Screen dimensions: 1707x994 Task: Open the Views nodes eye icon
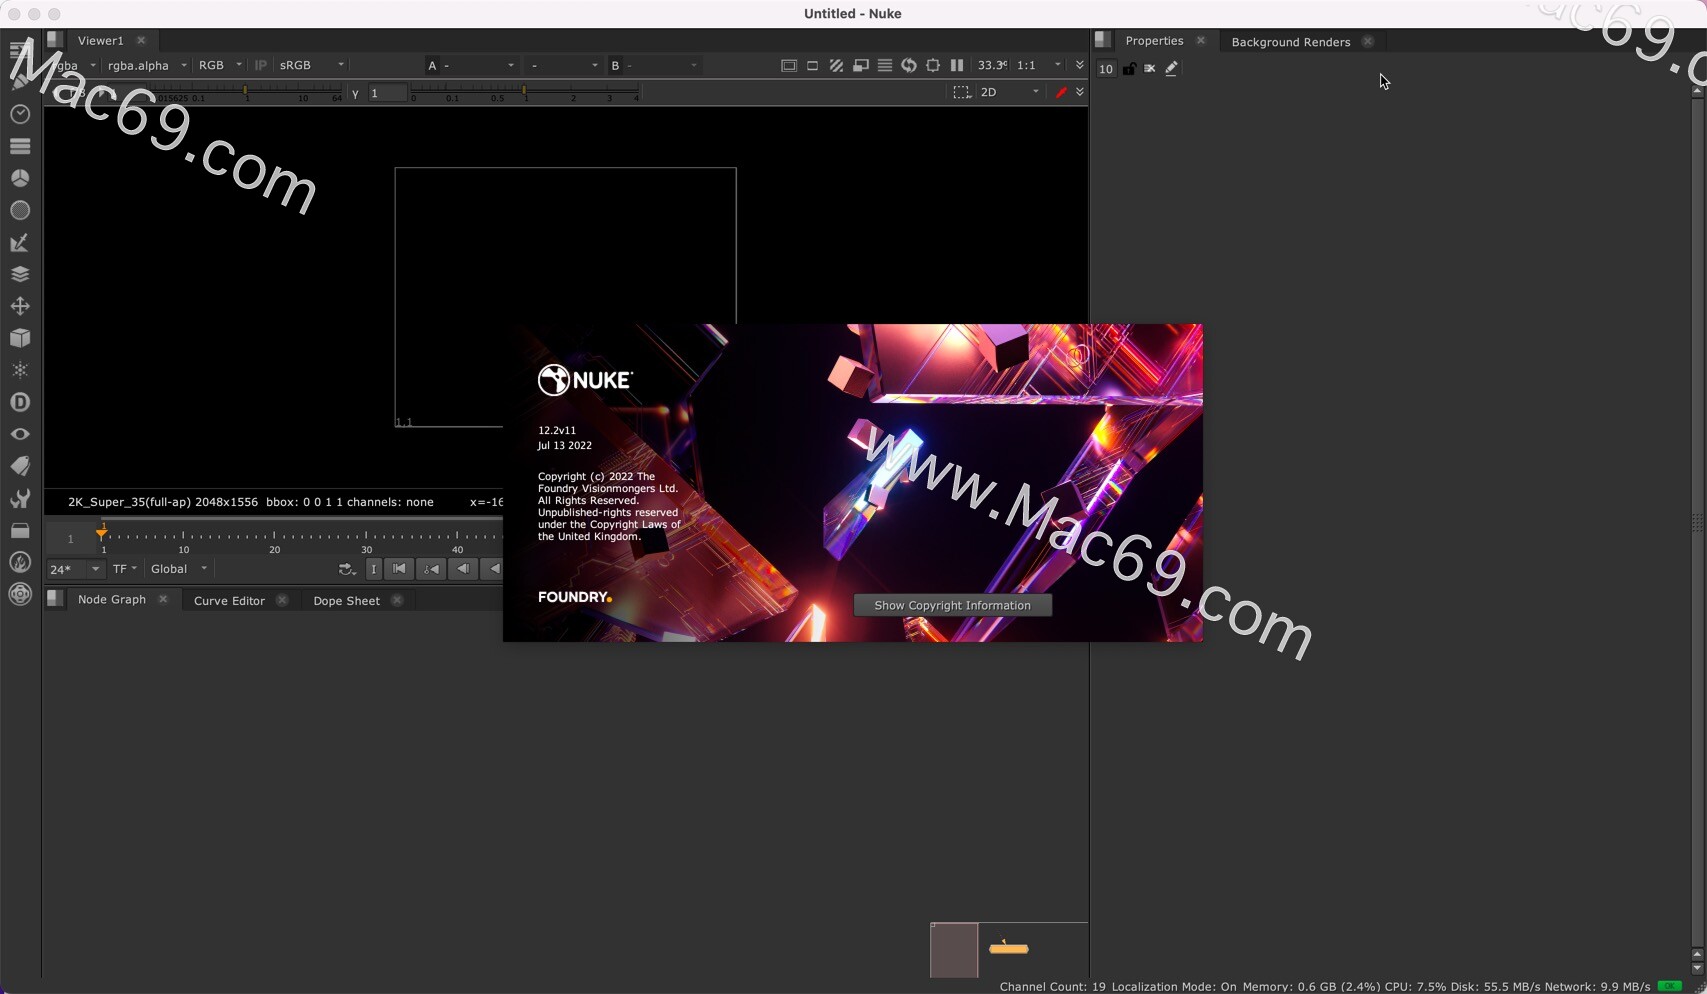pyautogui.click(x=20, y=434)
